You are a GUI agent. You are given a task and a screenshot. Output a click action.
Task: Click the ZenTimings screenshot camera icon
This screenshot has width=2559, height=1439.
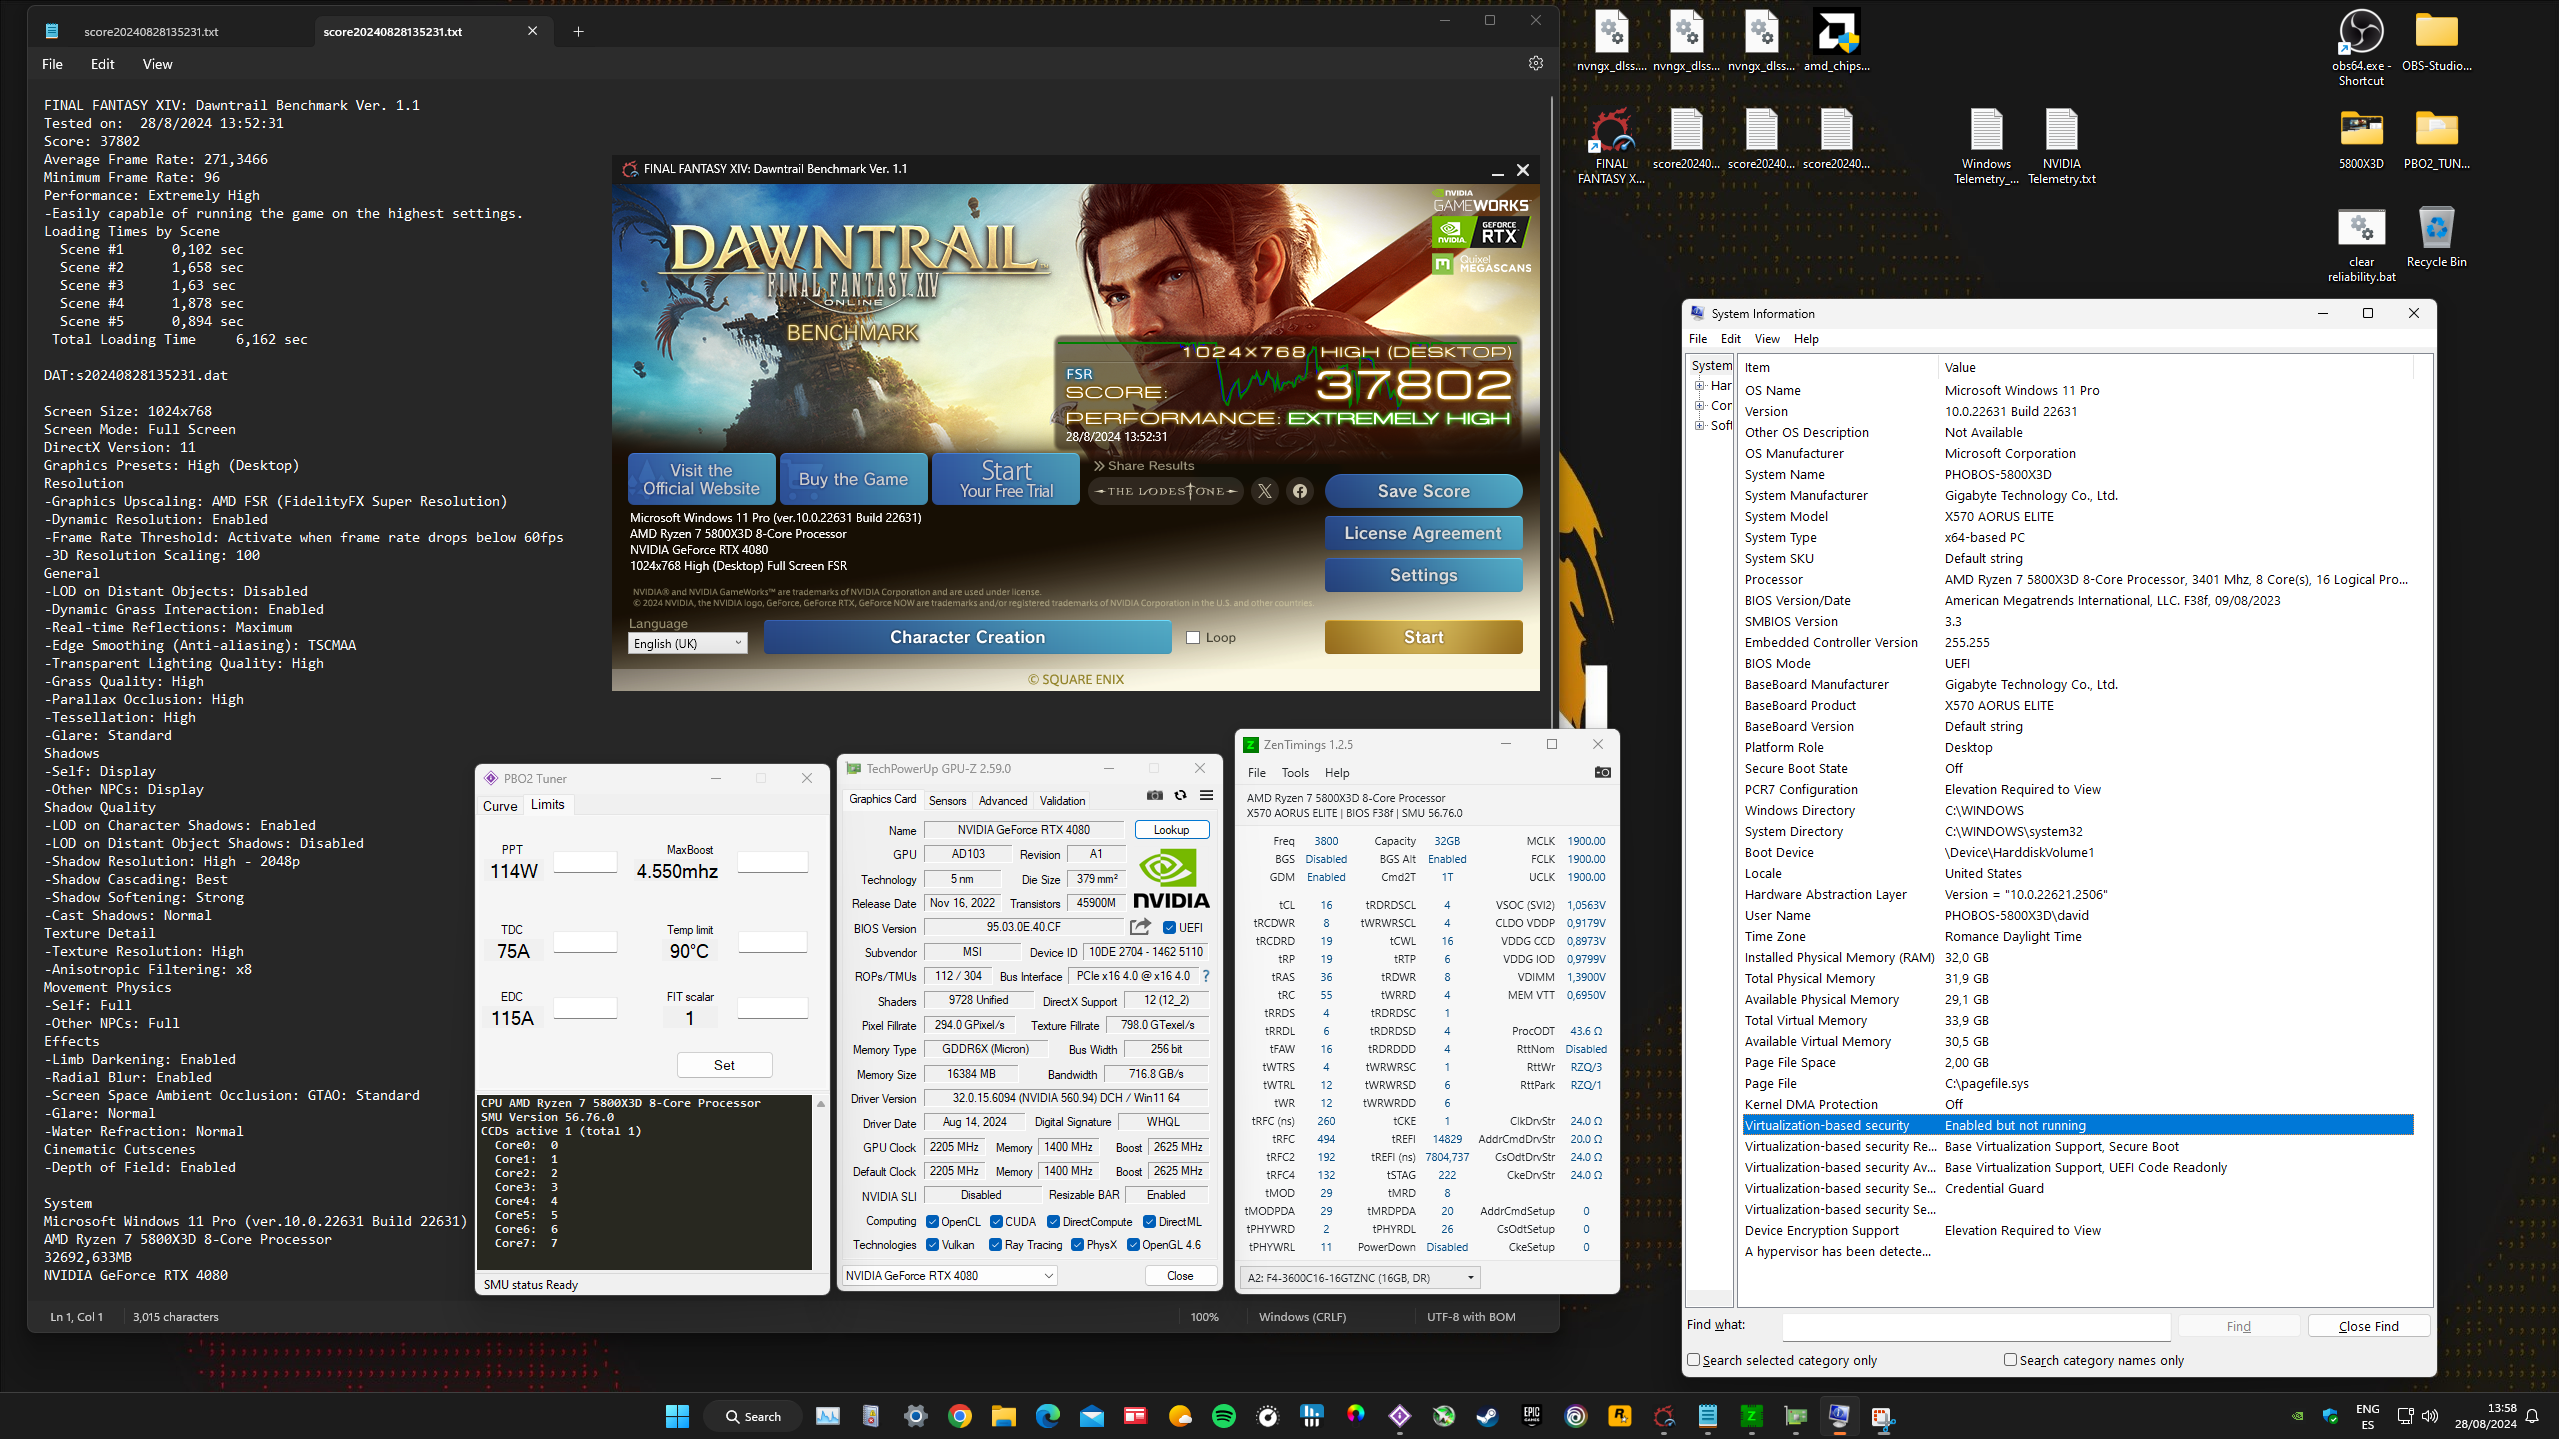(1602, 772)
